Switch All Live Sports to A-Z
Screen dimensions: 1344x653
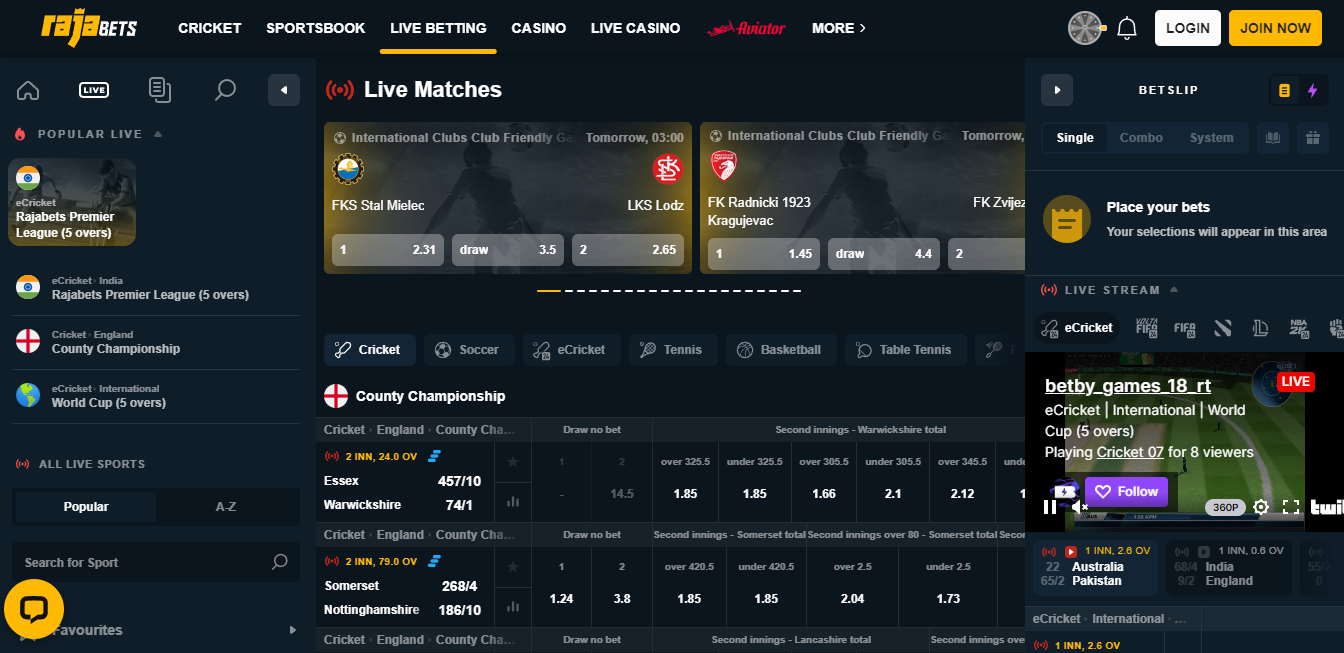coord(226,507)
